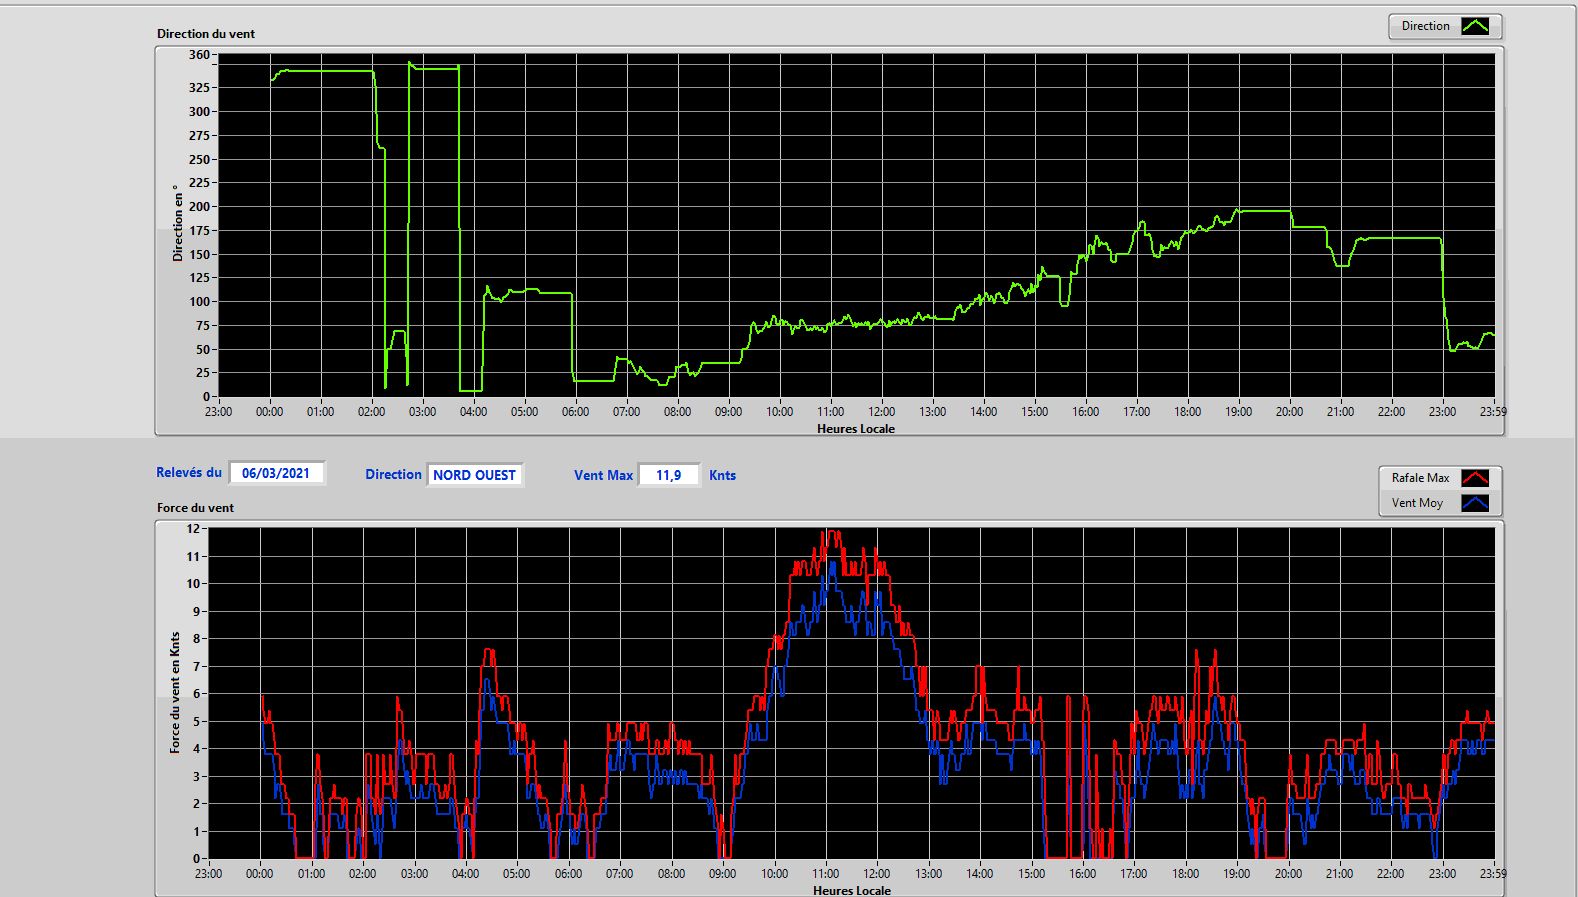Click 'Heures Locale' under the force chart
Screen dimensions: 1578x897
tap(852, 890)
